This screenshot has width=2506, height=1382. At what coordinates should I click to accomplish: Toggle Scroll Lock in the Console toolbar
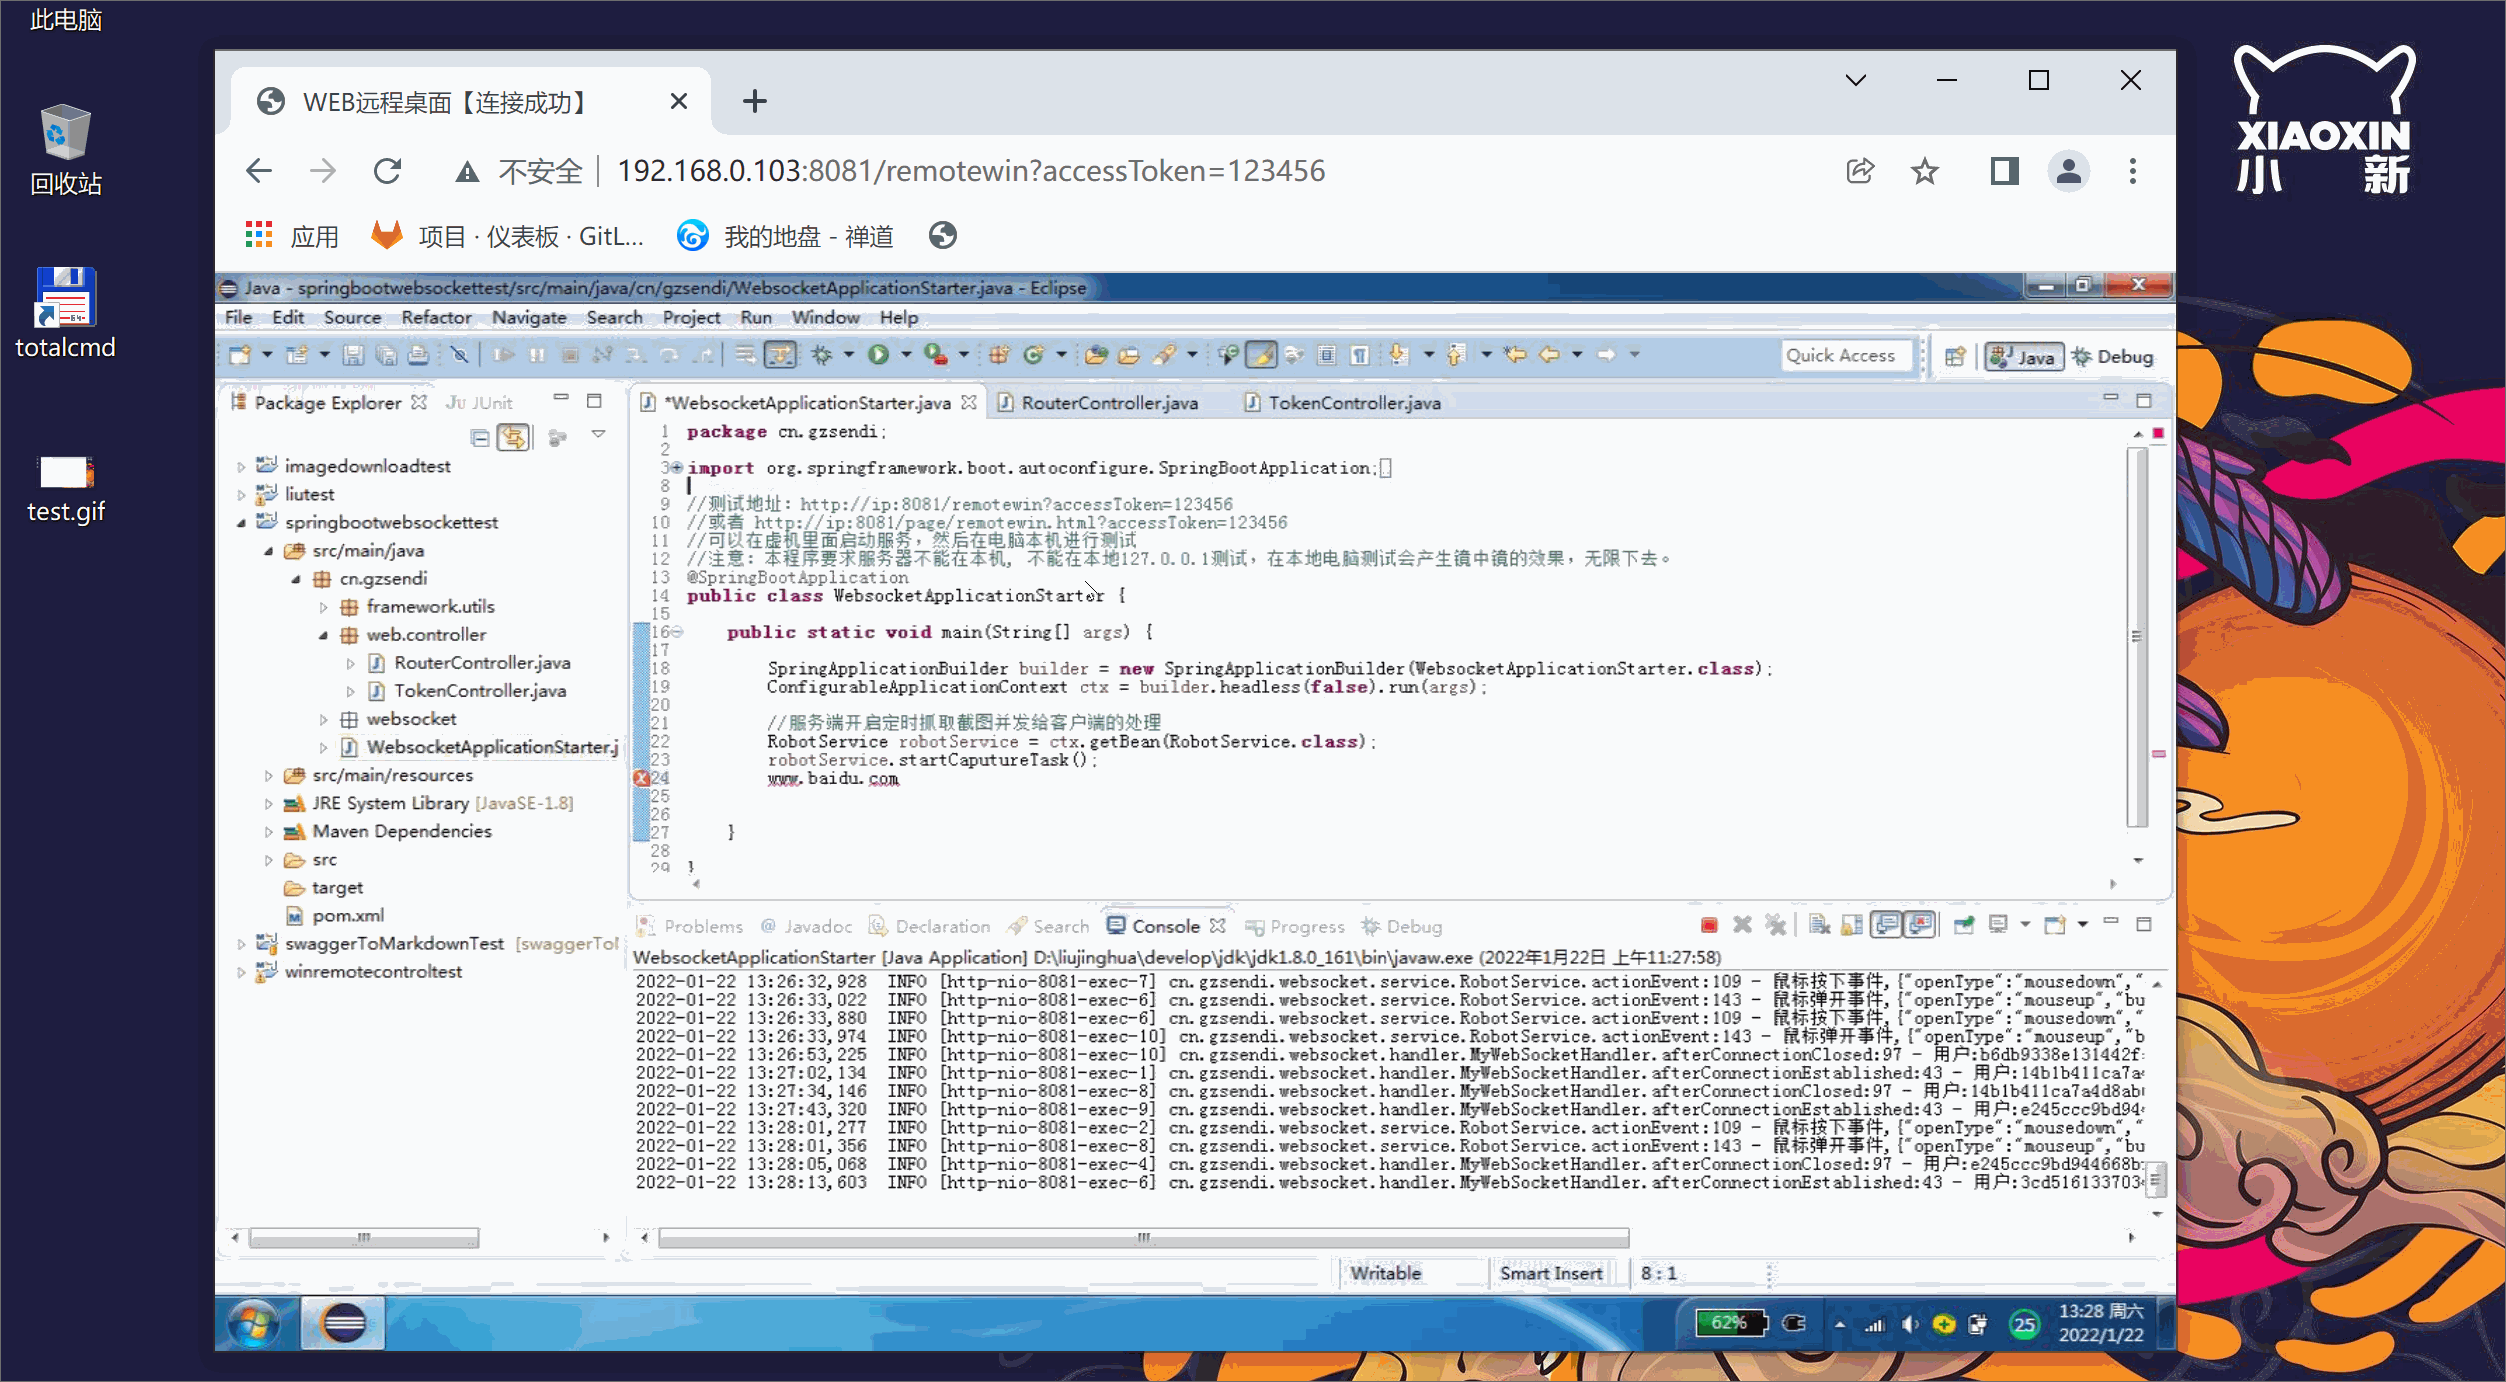(1852, 926)
